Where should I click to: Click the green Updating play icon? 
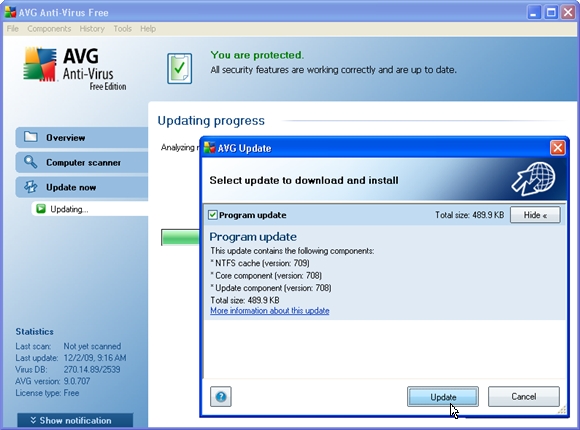(x=41, y=209)
